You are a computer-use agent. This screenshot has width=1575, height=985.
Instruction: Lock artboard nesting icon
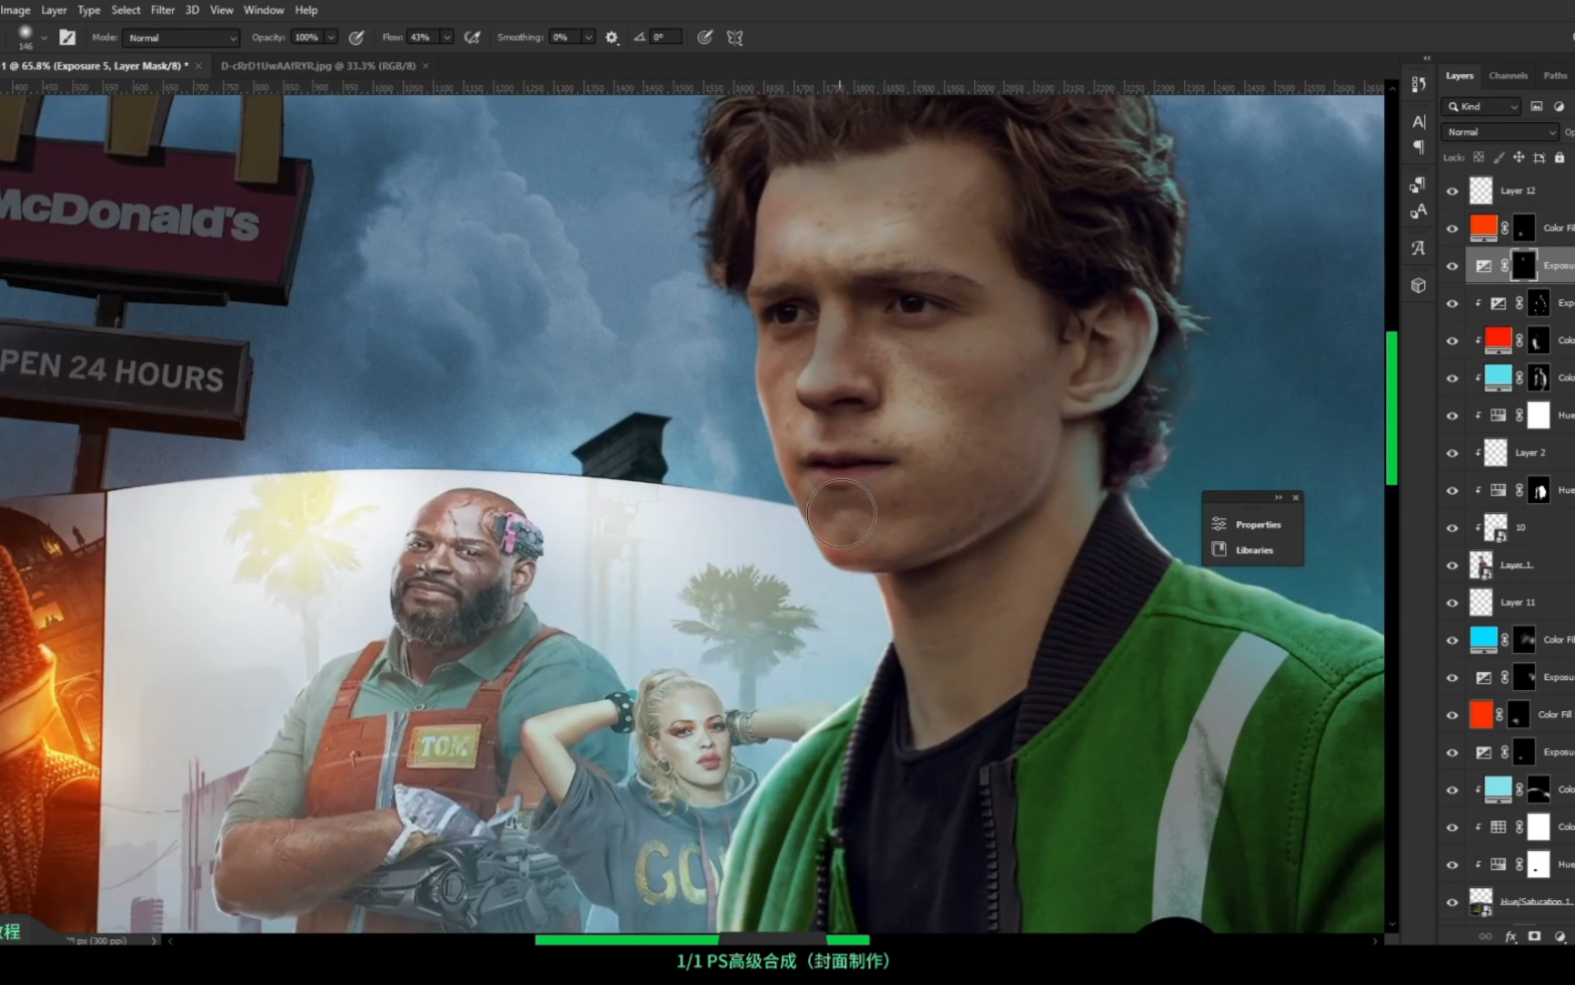(1539, 157)
